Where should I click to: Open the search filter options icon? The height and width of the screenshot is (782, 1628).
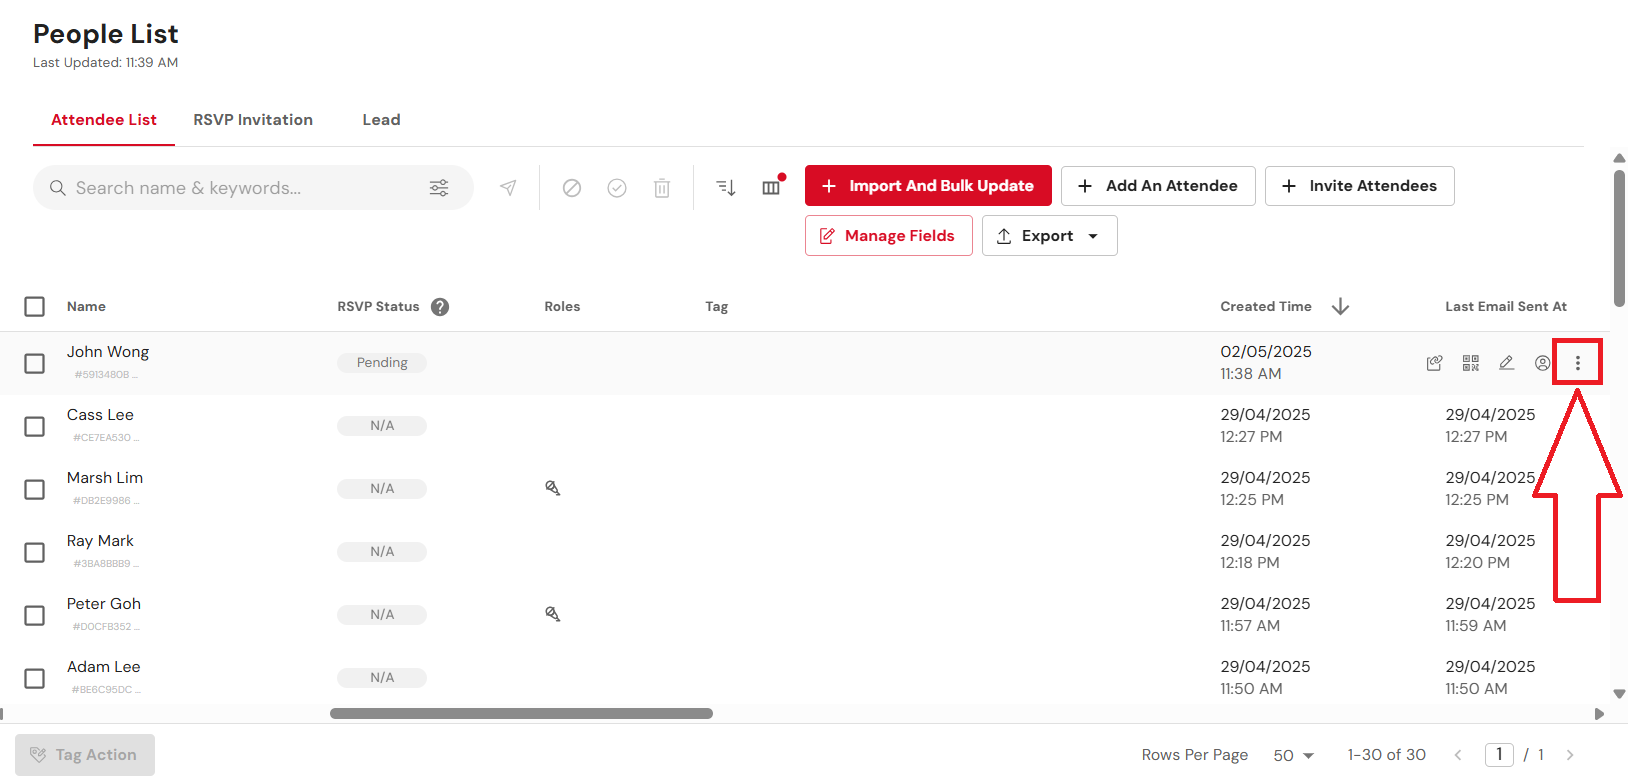coord(439,188)
